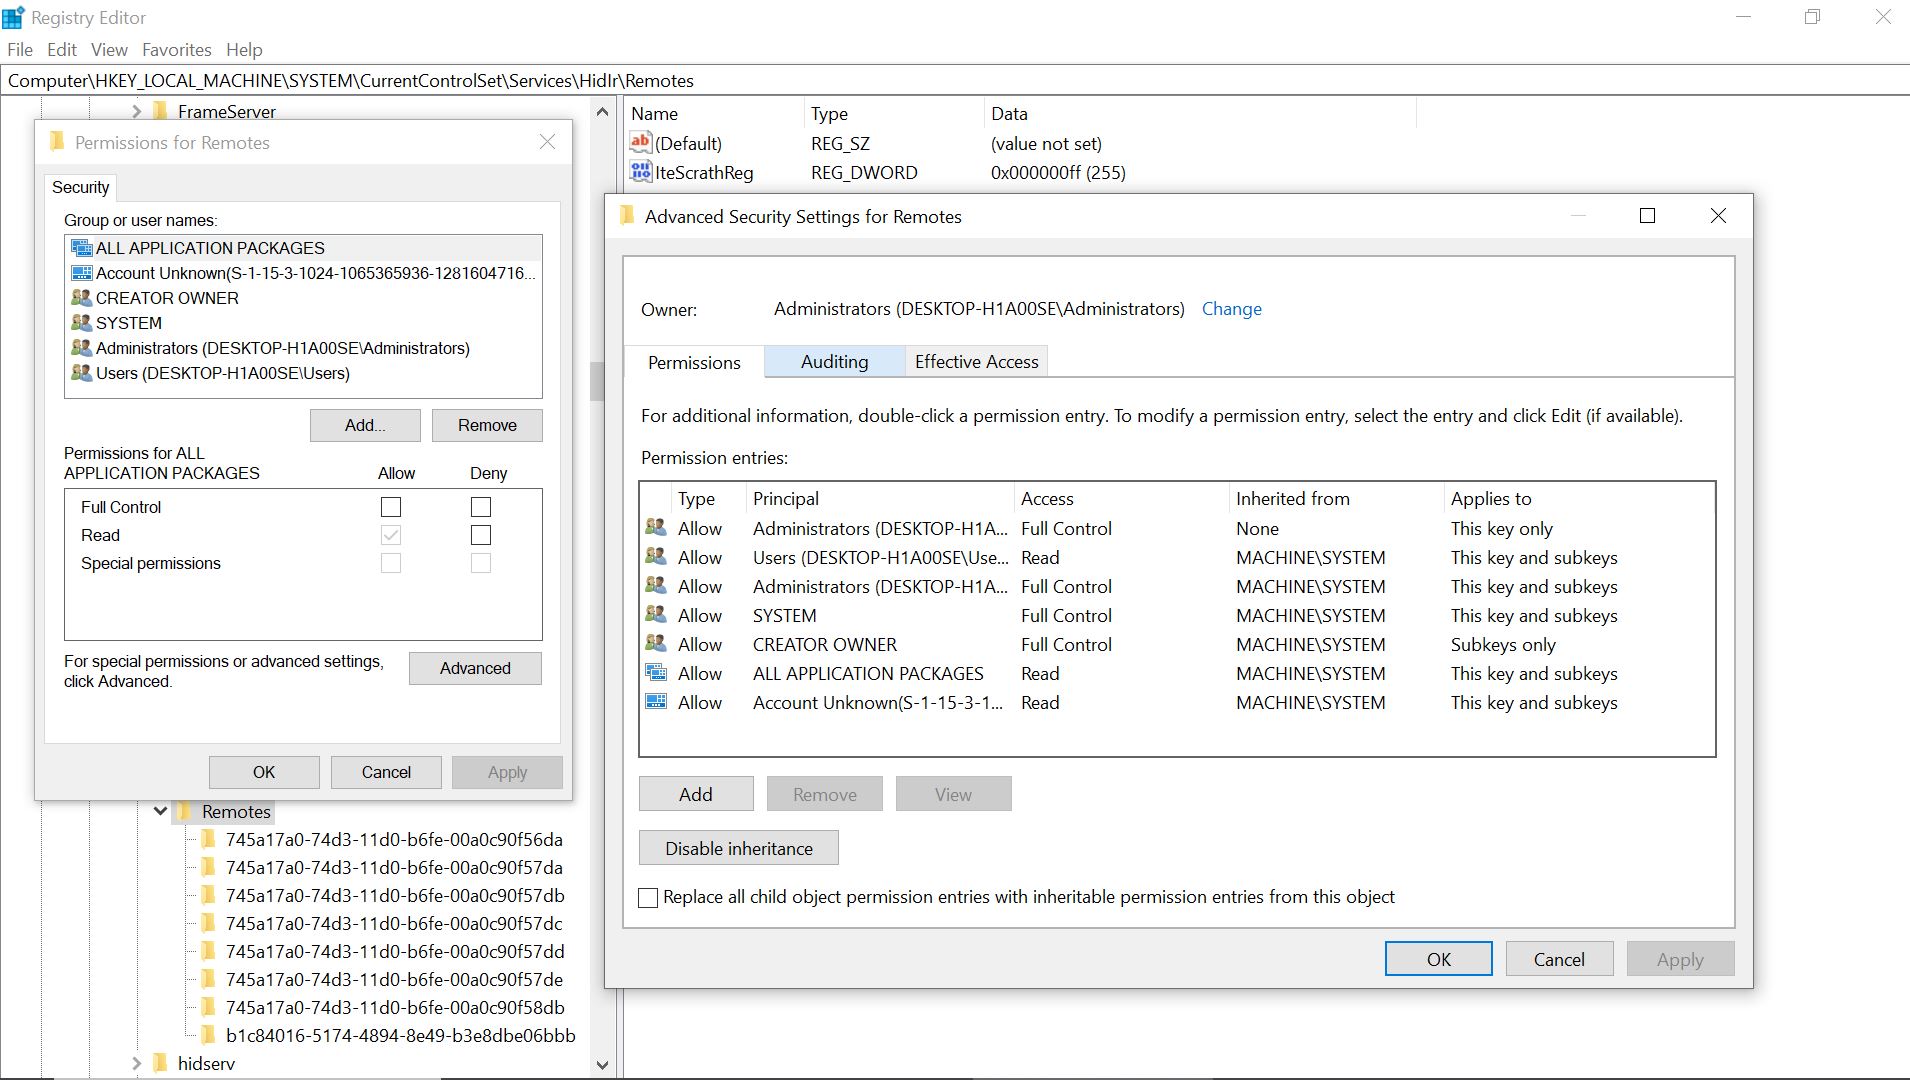Click icon of Administrators entry inherited from None

[656, 527]
